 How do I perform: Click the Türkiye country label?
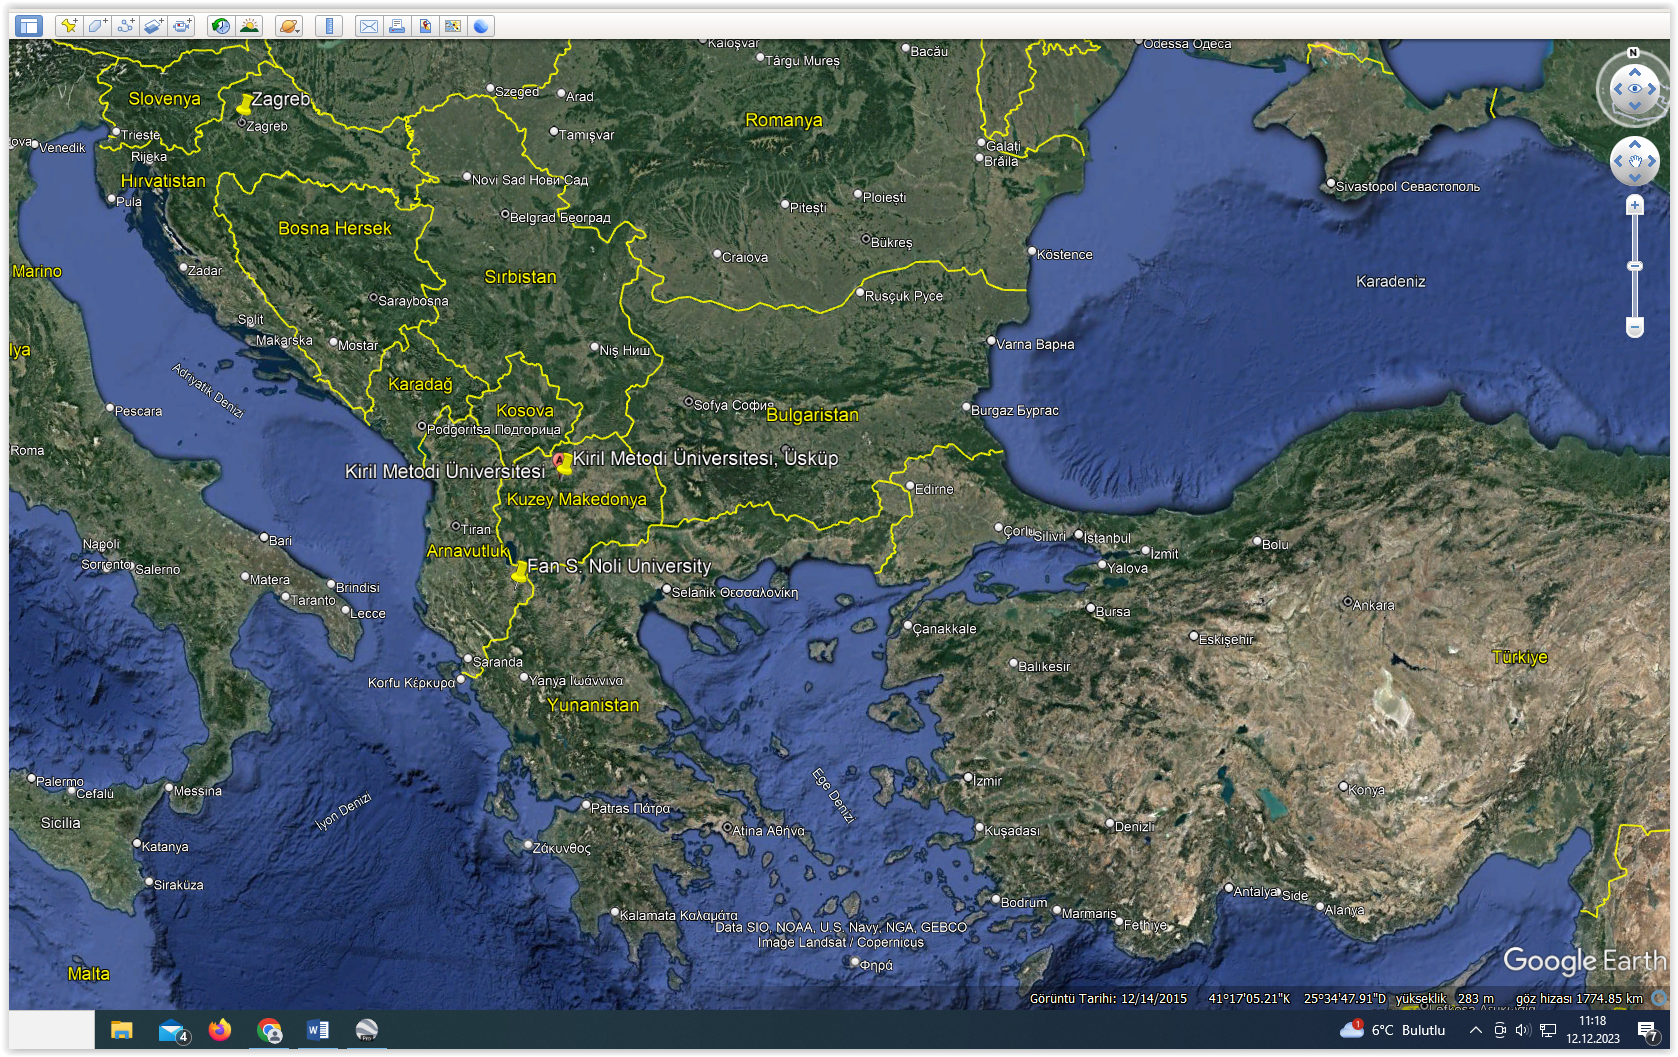coord(1520,657)
